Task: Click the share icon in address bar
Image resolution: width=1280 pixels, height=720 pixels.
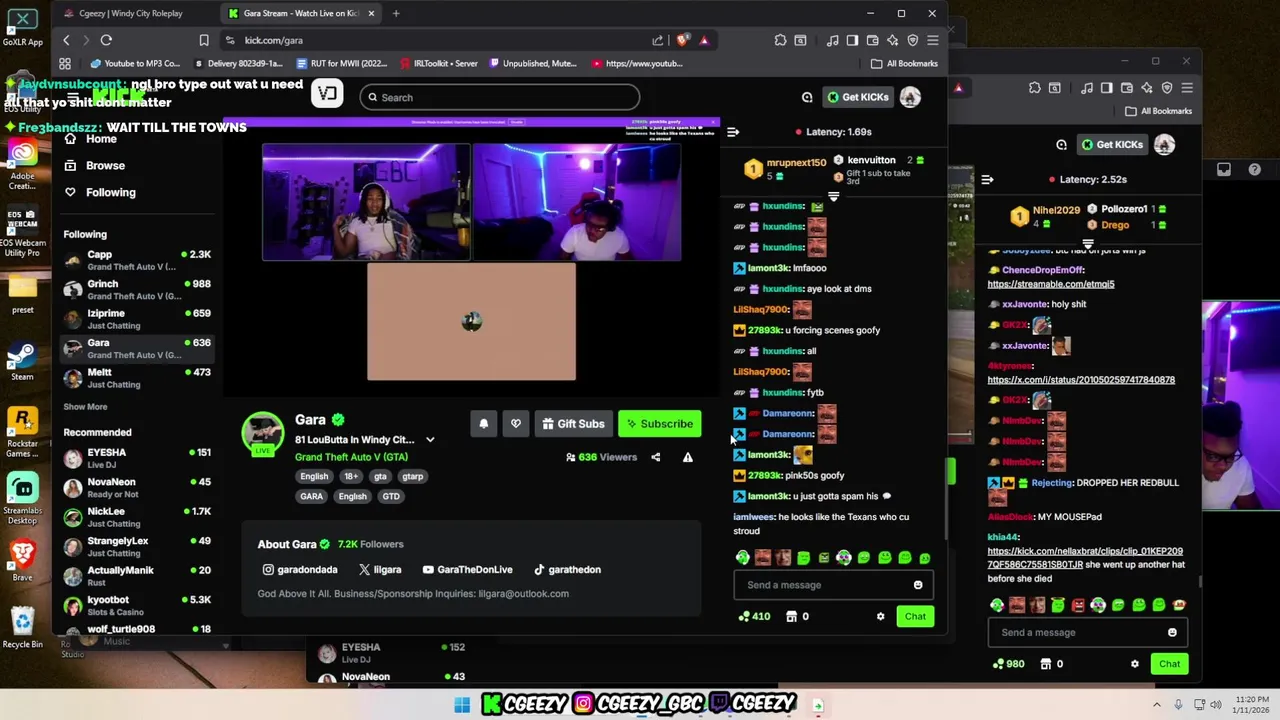Action: [657, 40]
